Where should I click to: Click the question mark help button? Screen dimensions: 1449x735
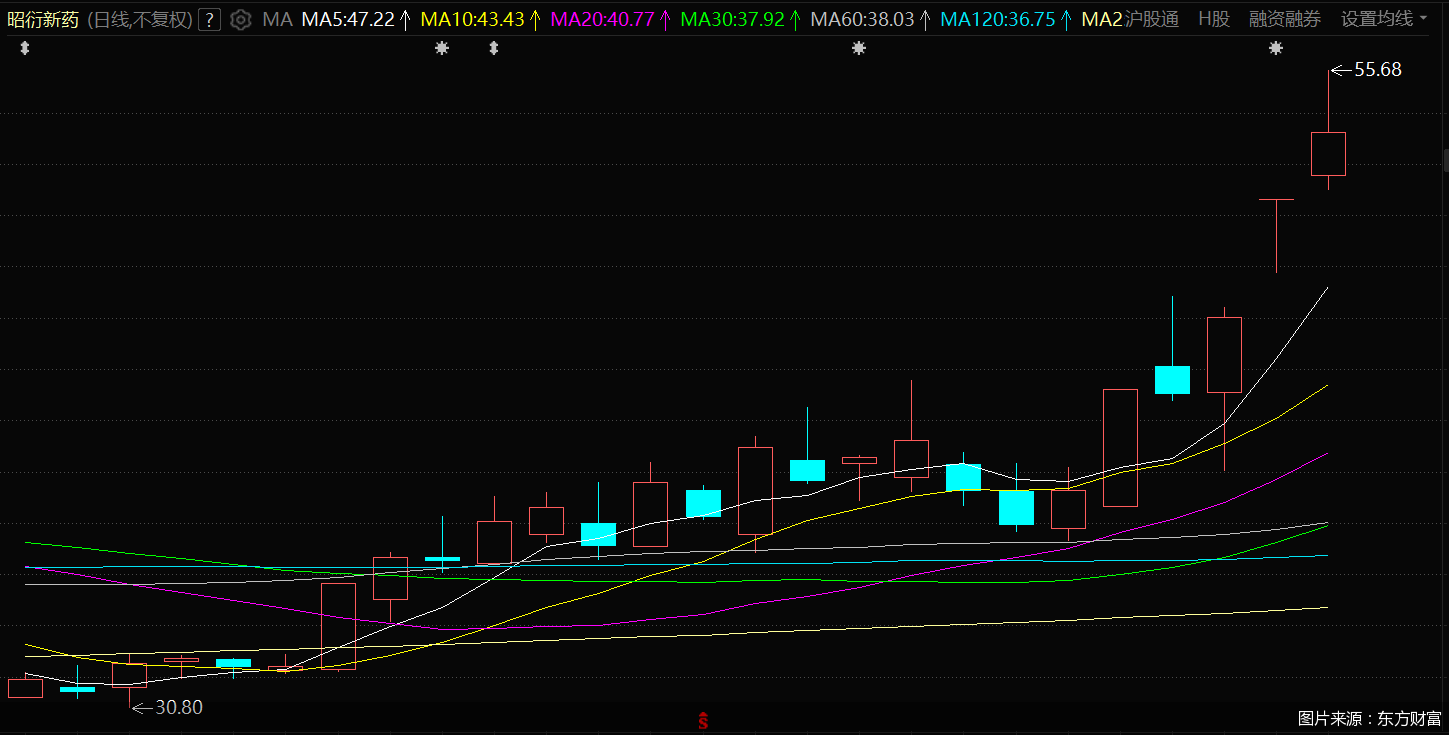[209, 19]
